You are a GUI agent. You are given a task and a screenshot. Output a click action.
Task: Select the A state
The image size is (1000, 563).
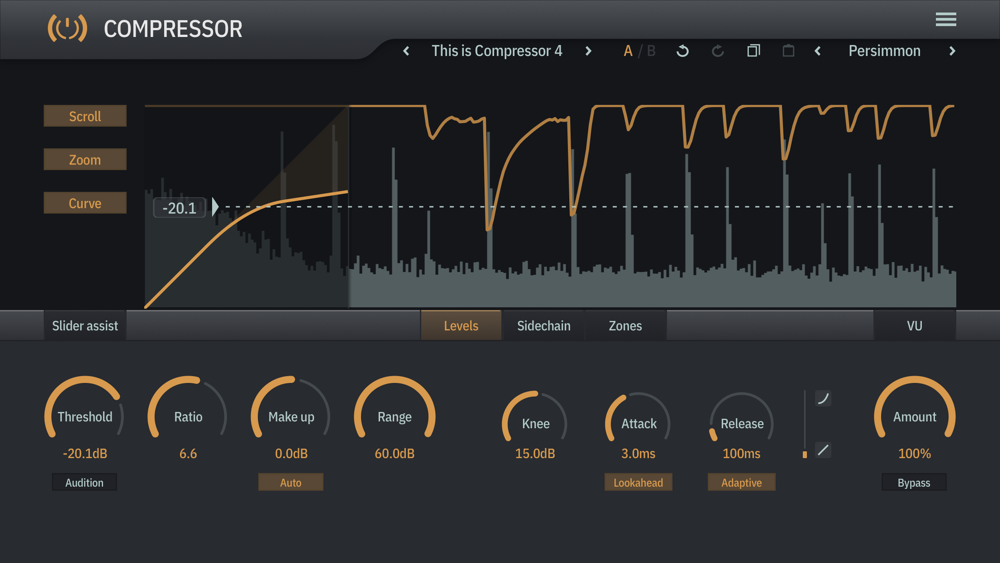(628, 51)
